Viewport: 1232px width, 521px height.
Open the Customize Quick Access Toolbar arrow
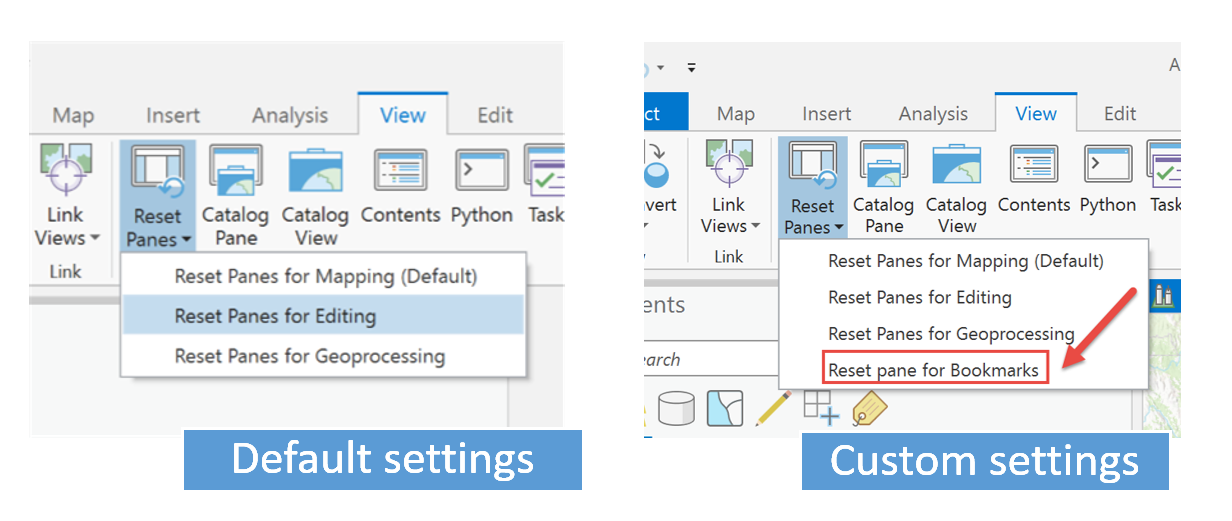690,68
